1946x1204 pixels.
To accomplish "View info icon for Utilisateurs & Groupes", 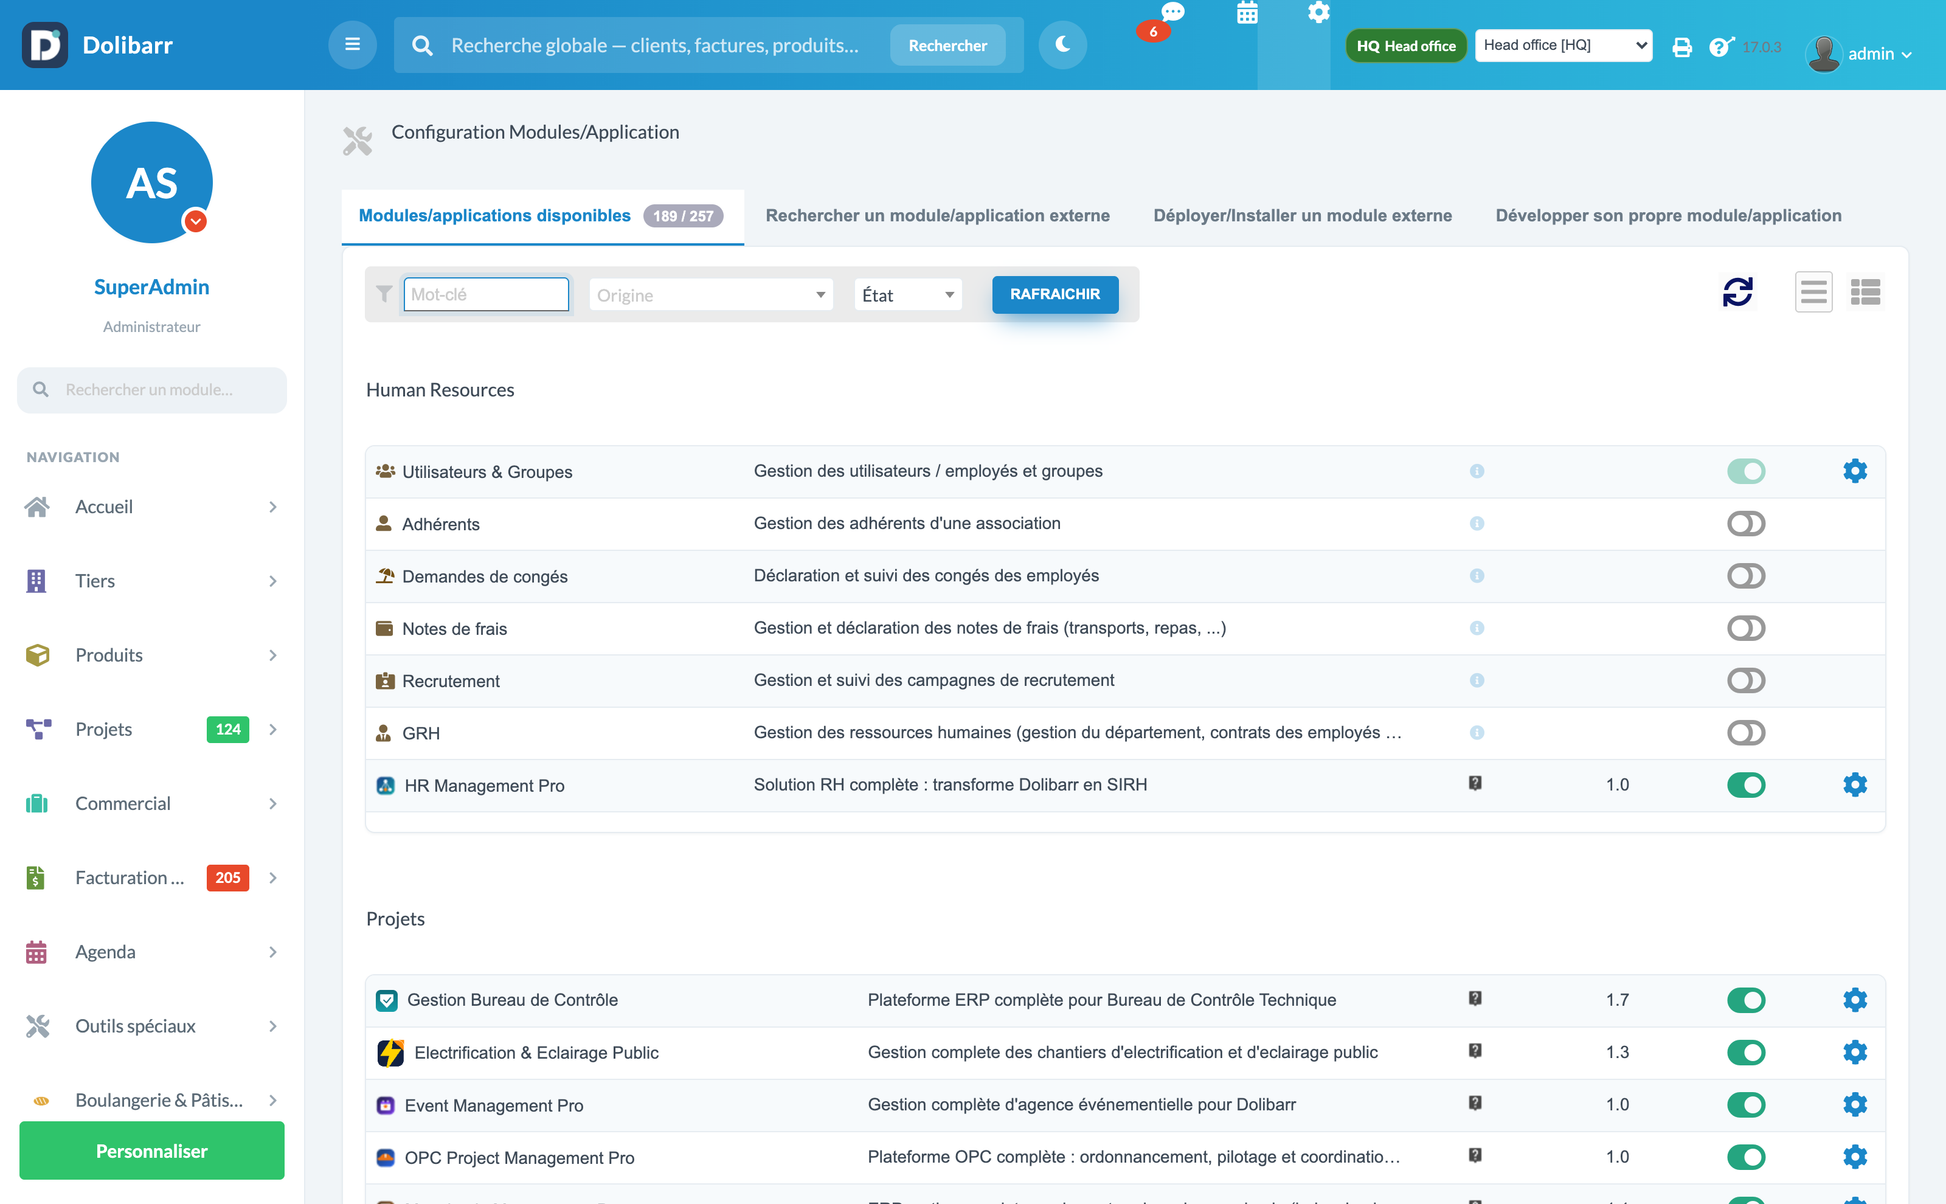I will pos(1477,471).
